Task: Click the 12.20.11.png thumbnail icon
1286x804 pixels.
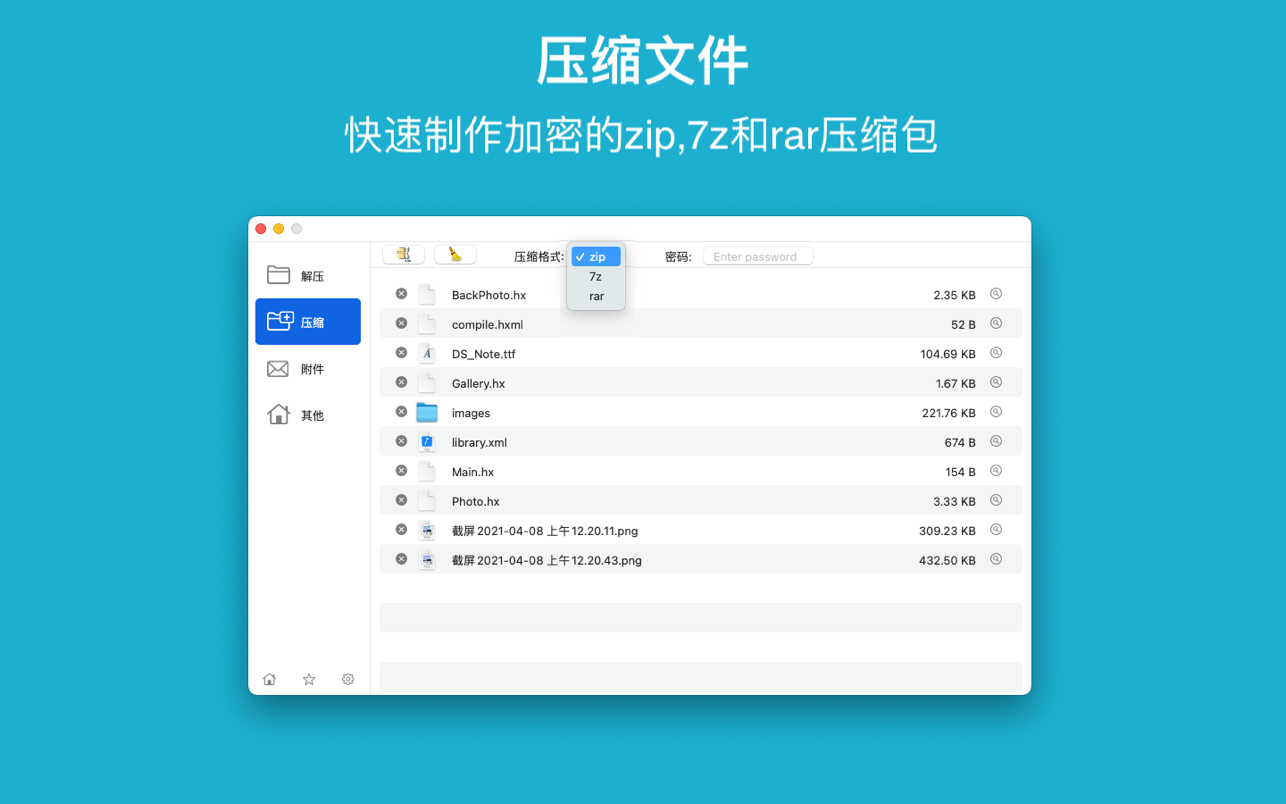Action: (x=427, y=530)
